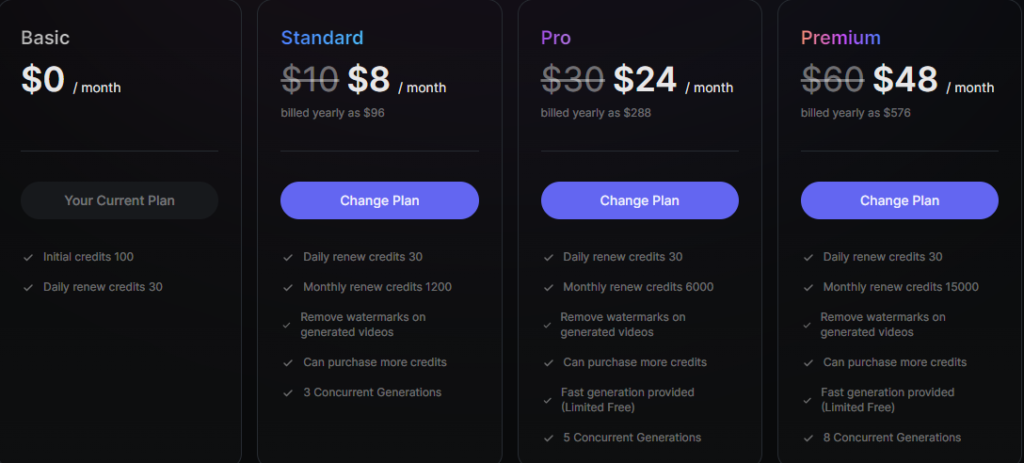Viewport: 1024px width, 463px height.
Task: Select the Standard plan title
Action: tap(322, 38)
